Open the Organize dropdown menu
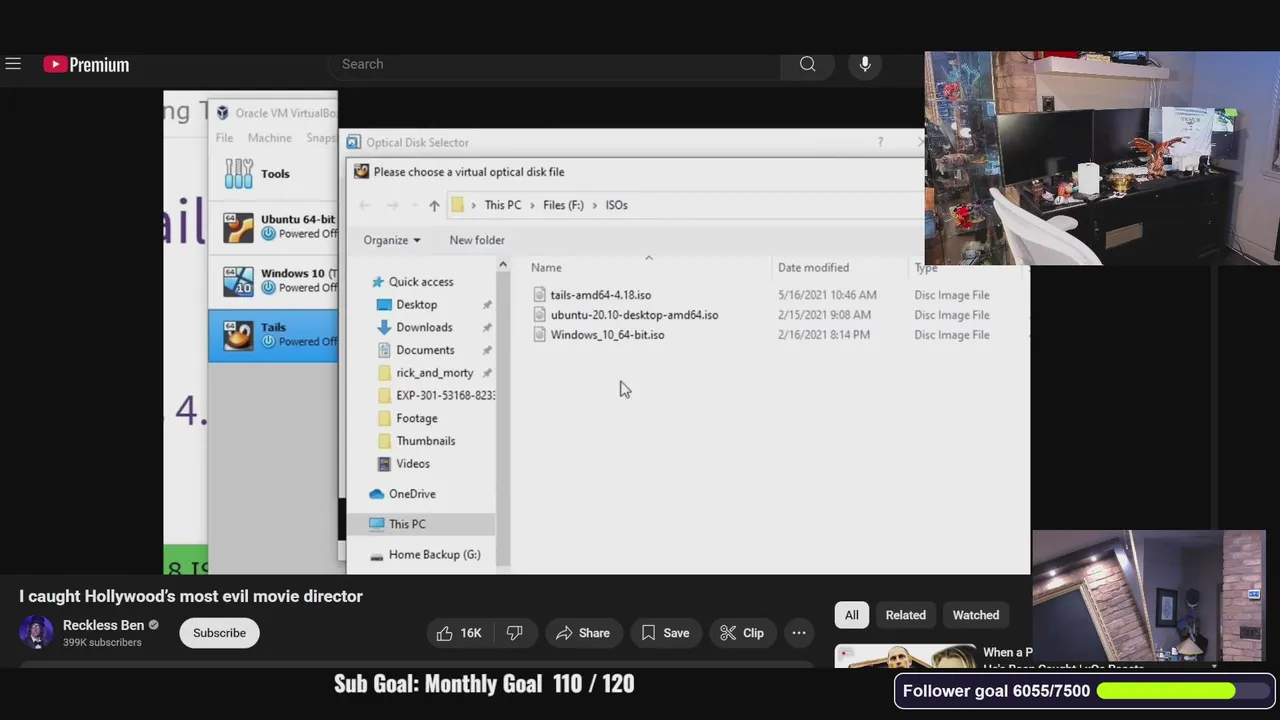 pos(392,240)
